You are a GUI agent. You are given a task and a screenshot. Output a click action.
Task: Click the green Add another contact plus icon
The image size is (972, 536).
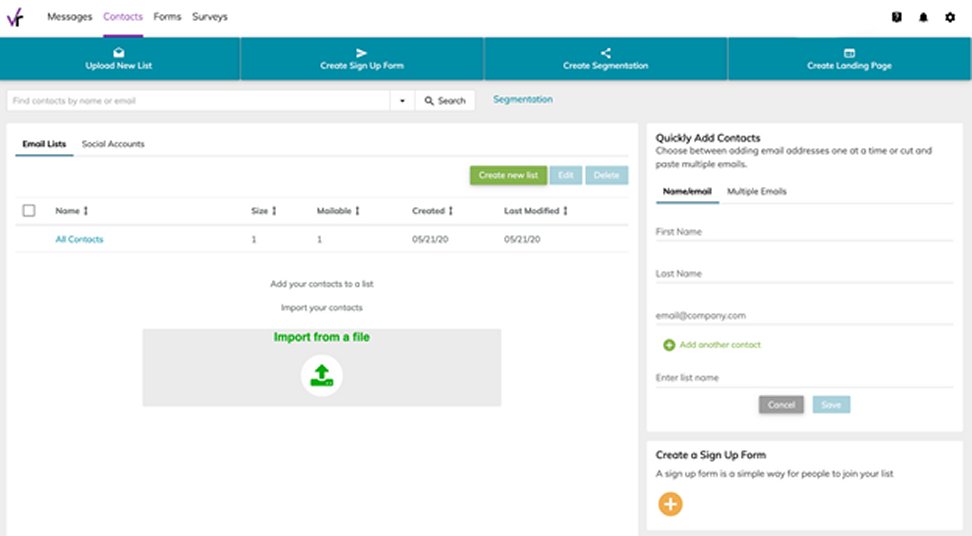pos(669,345)
